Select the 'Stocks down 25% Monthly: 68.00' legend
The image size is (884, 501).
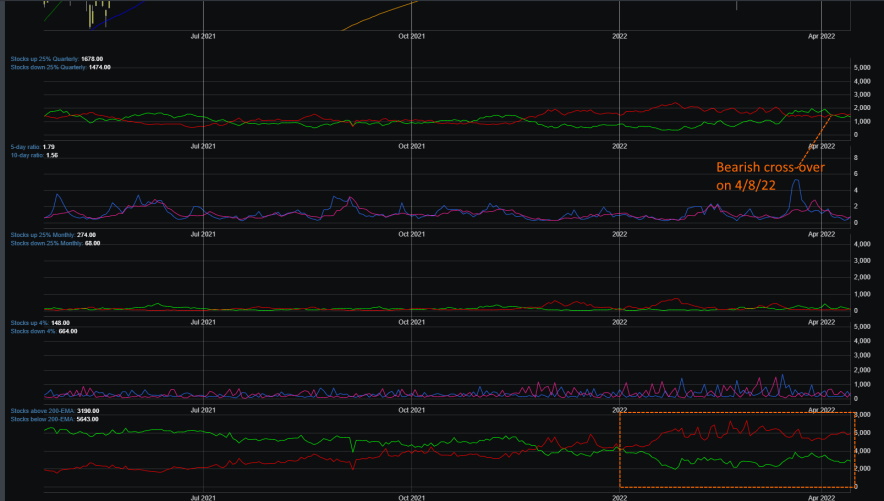point(55,243)
